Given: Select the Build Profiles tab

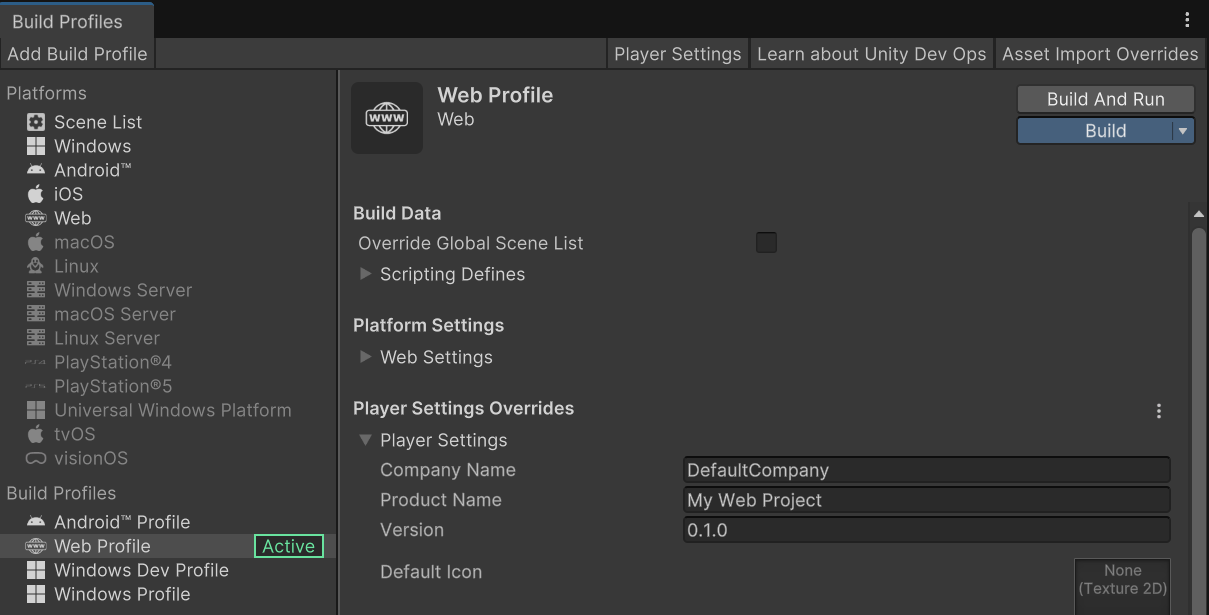Looking at the screenshot, I should tap(77, 21).
